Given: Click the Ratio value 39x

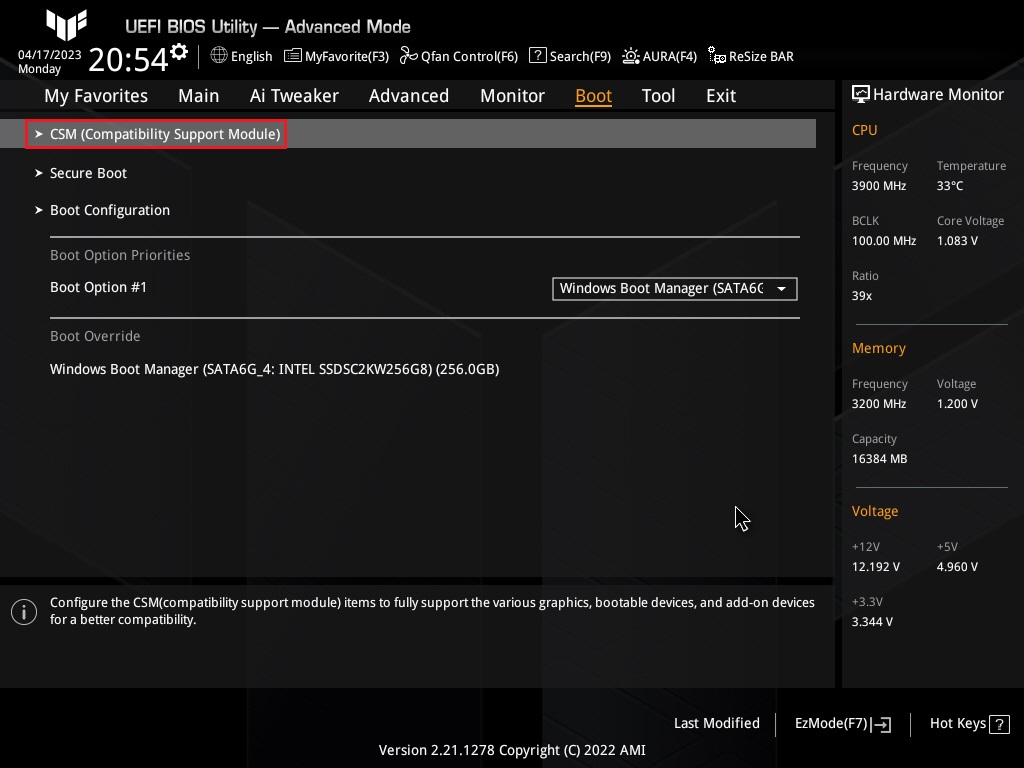Looking at the screenshot, I should (861, 296).
